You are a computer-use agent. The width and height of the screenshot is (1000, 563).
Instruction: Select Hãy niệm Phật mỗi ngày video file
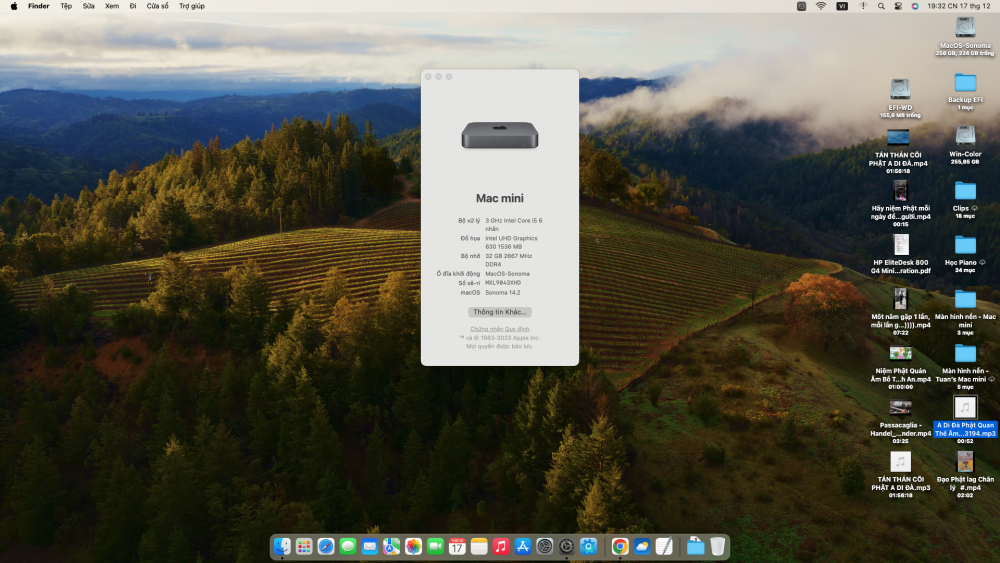pos(901,203)
